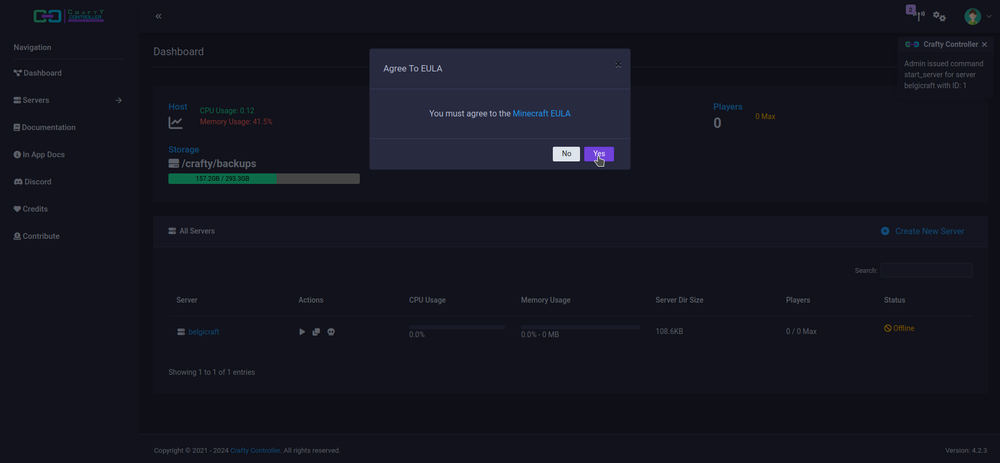Viewport: 1000px width, 463px height.
Task: Open Contribute in the sidebar
Action: (x=37, y=236)
